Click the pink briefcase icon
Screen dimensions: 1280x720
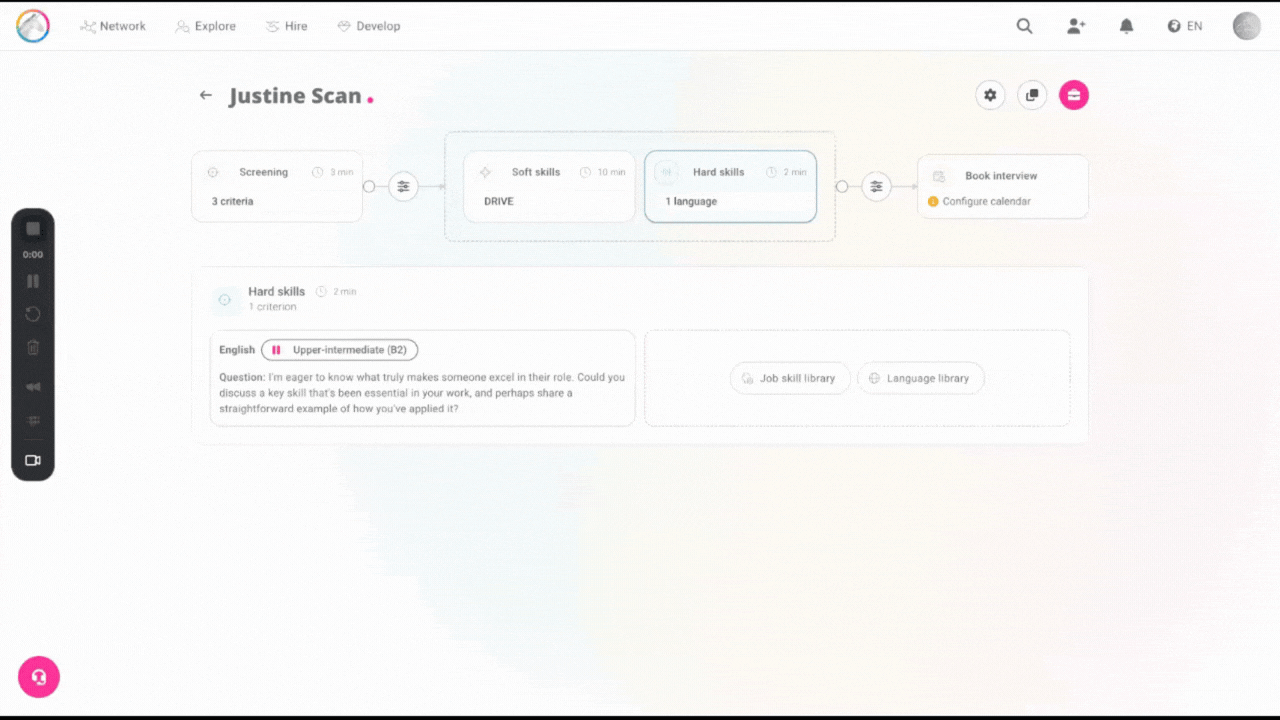[x=1074, y=95]
